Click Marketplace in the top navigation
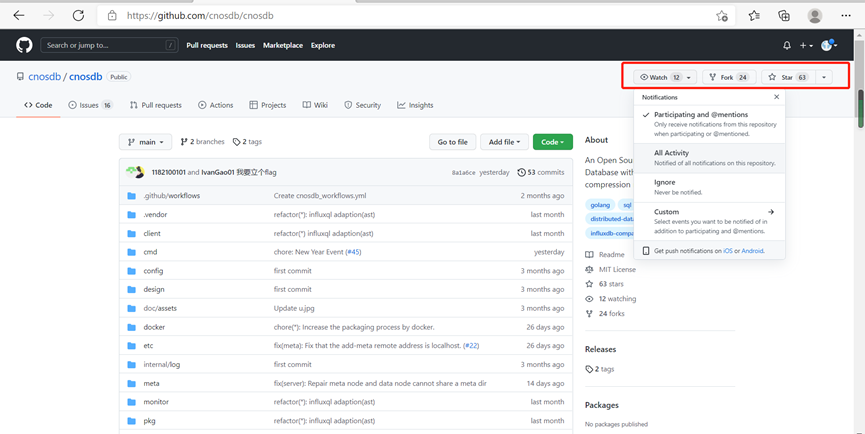The width and height of the screenshot is (865, 434). point(282,45)
